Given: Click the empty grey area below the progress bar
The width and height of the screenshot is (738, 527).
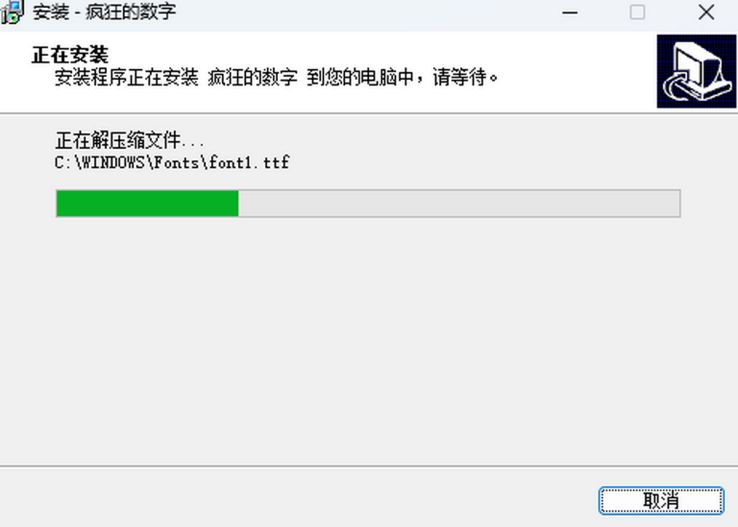Looking at the screenshot, I should pyautogui.click(x=369, y=339).
